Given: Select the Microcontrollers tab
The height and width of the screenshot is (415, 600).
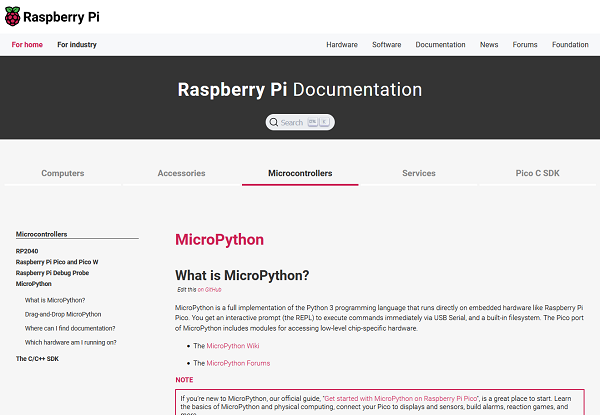Looking at the screenshot, I should pos(300,173).
